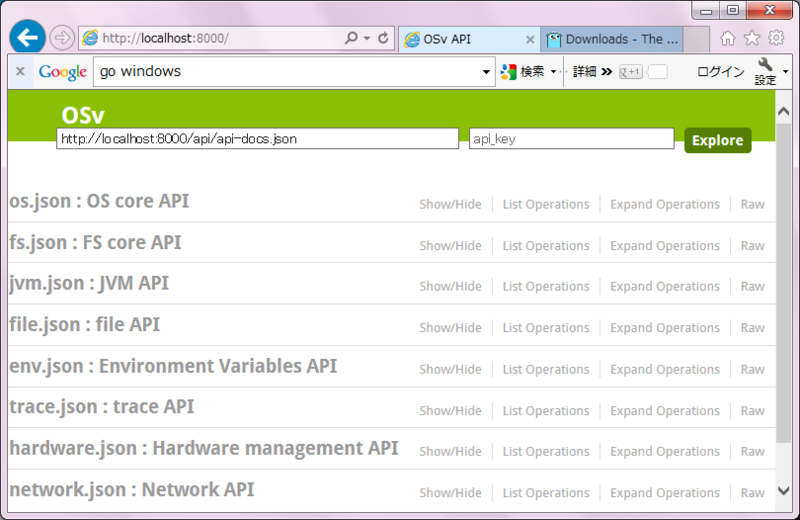Click List Operations for os.json
800x520 pixels.
point(546,204)
